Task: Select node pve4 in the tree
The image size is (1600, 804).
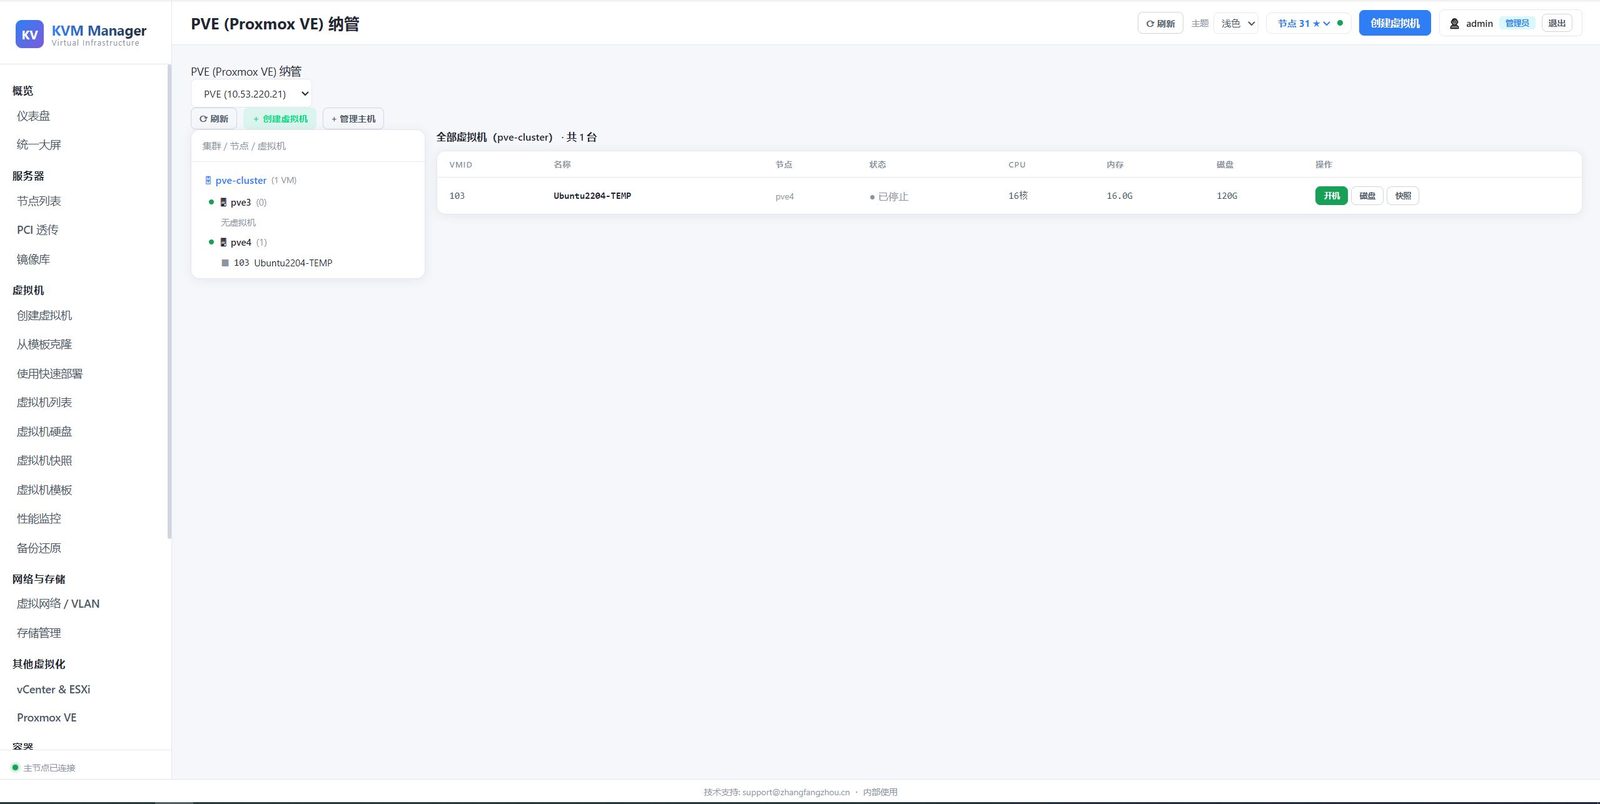Action: click(241, 242)
